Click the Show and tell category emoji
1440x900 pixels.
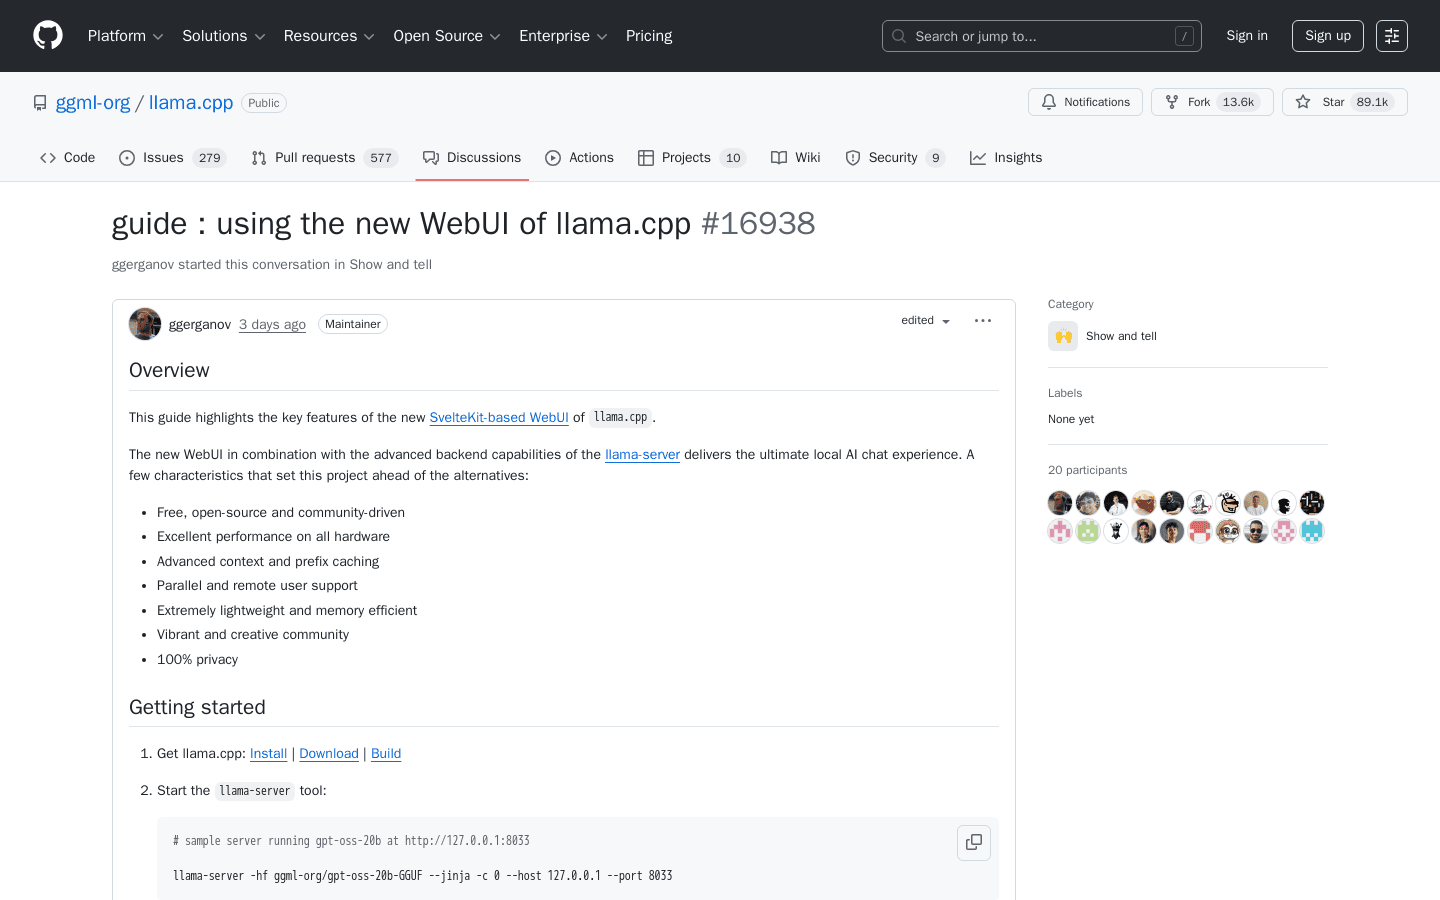tap(1062, 336)
